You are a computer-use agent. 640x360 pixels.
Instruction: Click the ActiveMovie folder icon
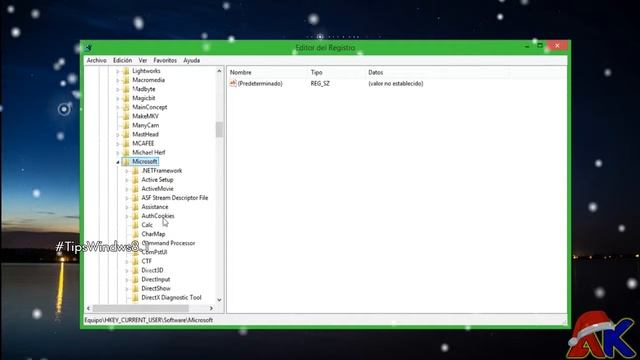135,189
